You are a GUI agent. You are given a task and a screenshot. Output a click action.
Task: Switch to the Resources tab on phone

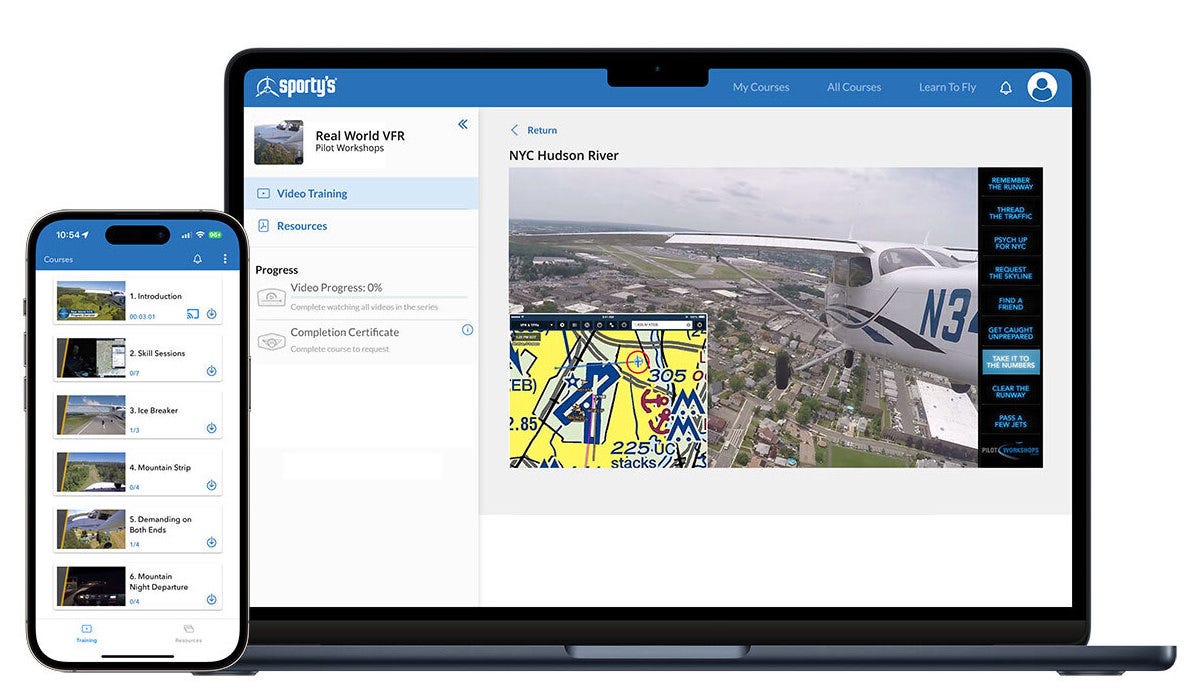(x=188, y=634)
